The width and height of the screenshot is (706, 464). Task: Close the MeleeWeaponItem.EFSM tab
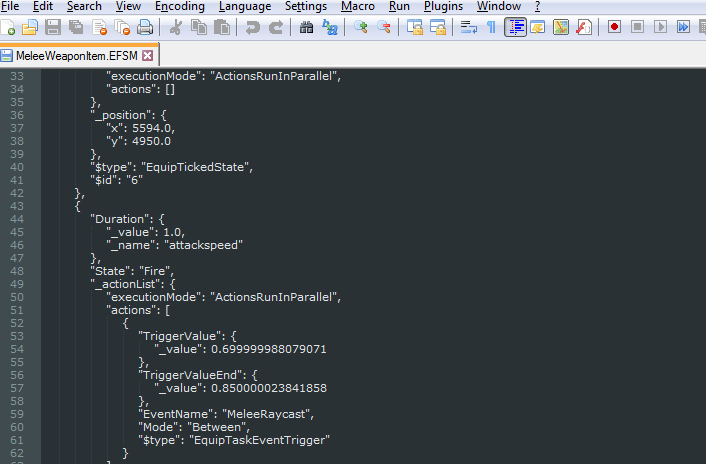tap(148, 55)
